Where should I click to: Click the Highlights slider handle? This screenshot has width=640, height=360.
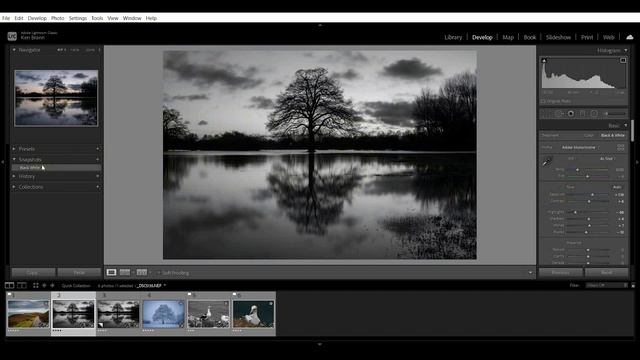(x=575, y=212)
